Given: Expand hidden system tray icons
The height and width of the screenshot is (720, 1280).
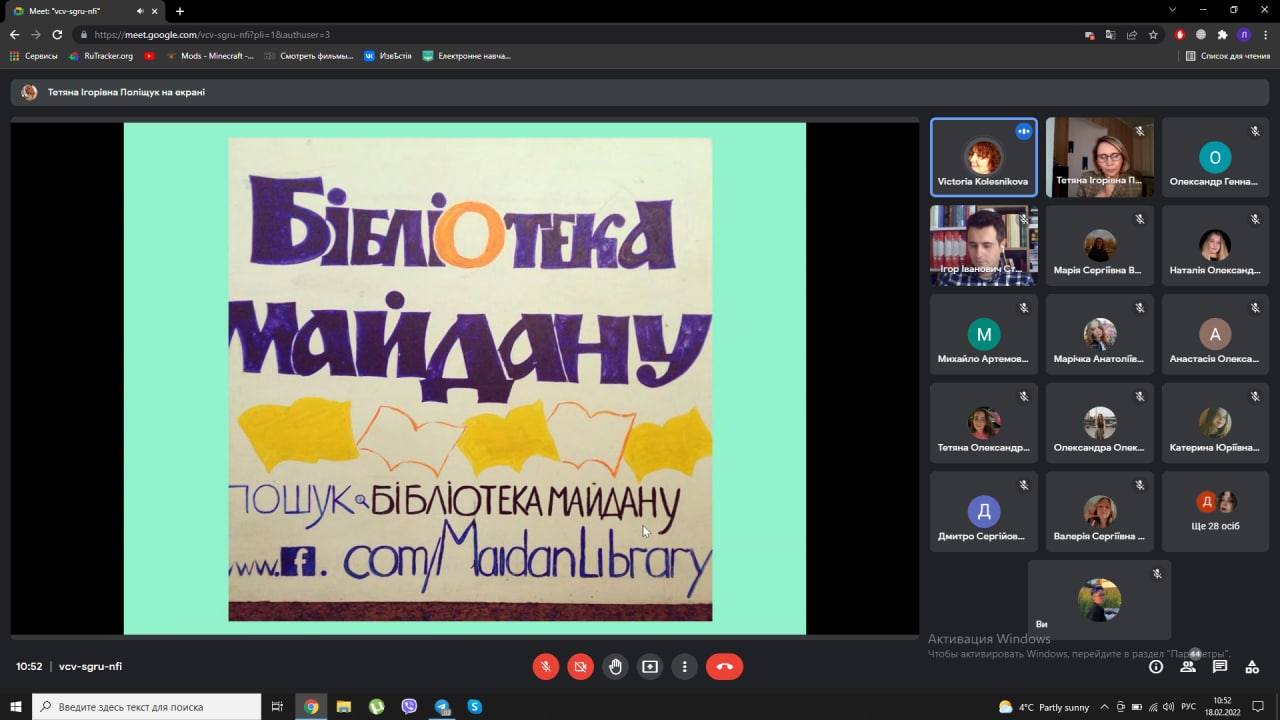Looking at the screenshot, I should 1105,707.
